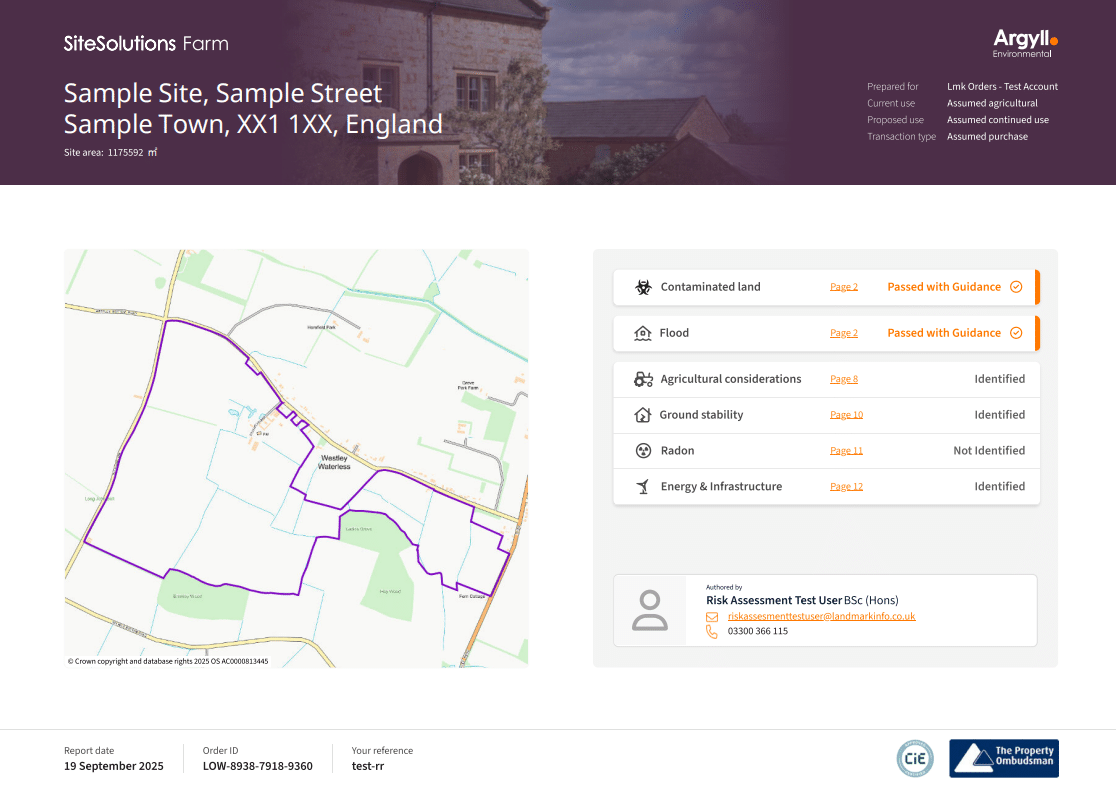Open Page 2 link for Flood
This screenshot has height=786, width=1116.
click(x=844, y=333)
